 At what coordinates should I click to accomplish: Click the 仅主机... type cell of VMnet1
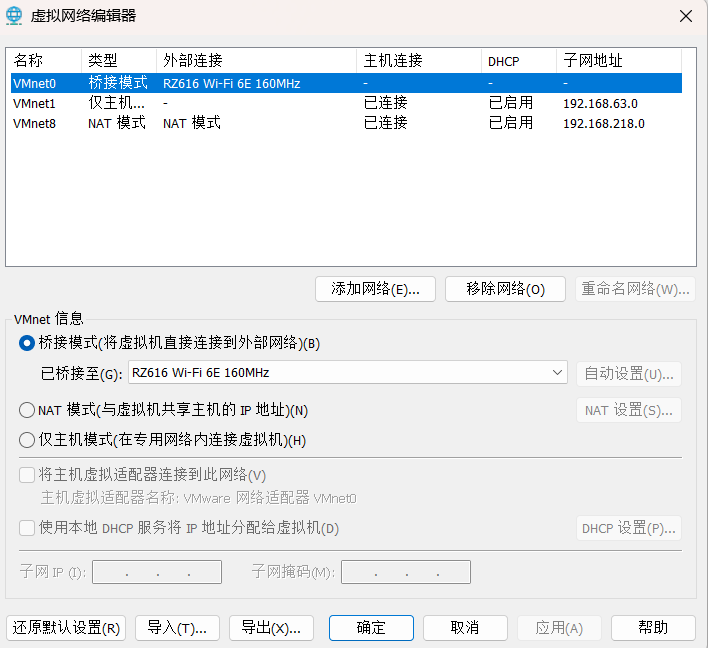point(116,103)
